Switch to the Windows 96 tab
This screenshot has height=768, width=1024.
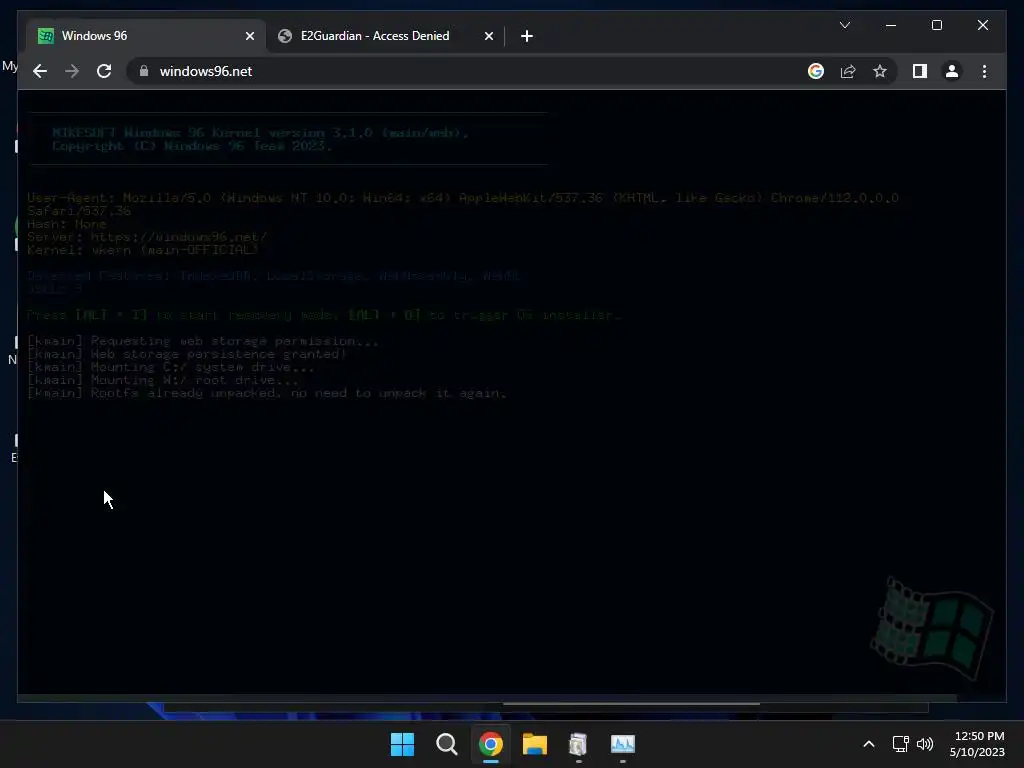point(146,36)
